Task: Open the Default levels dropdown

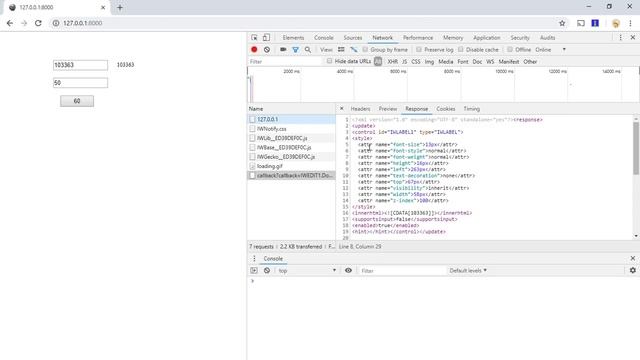Action: click(468, 270)
